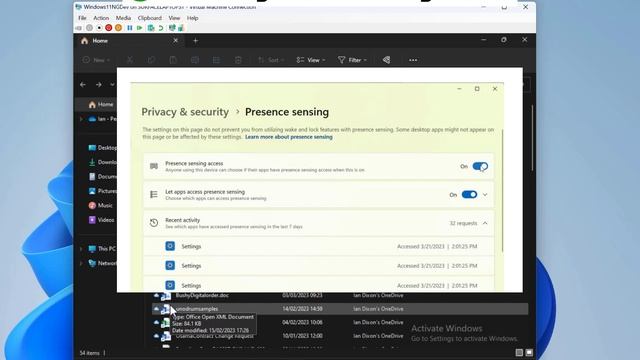The height and width of the screenshot is (360, 640).
Task: Expand the Let apps access presence sensing chevron
Action: pyautogui.click(x=485, y=195)
